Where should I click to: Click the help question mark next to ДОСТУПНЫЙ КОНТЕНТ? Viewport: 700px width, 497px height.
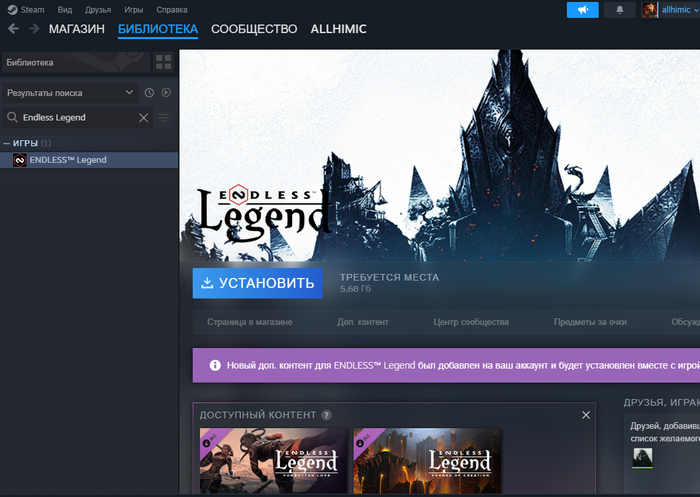326,415
